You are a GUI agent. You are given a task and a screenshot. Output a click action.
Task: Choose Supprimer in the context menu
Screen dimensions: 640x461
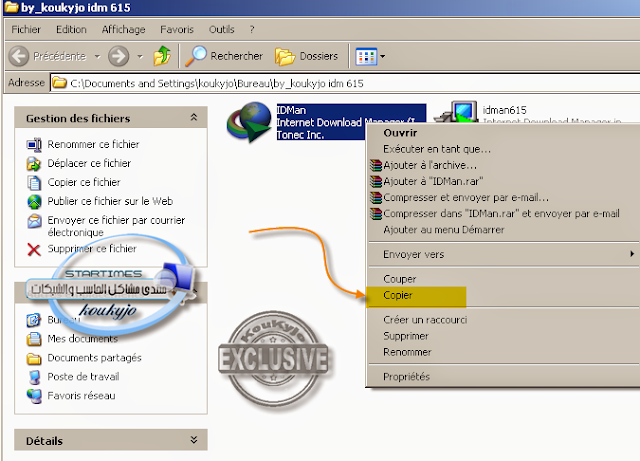504,336
